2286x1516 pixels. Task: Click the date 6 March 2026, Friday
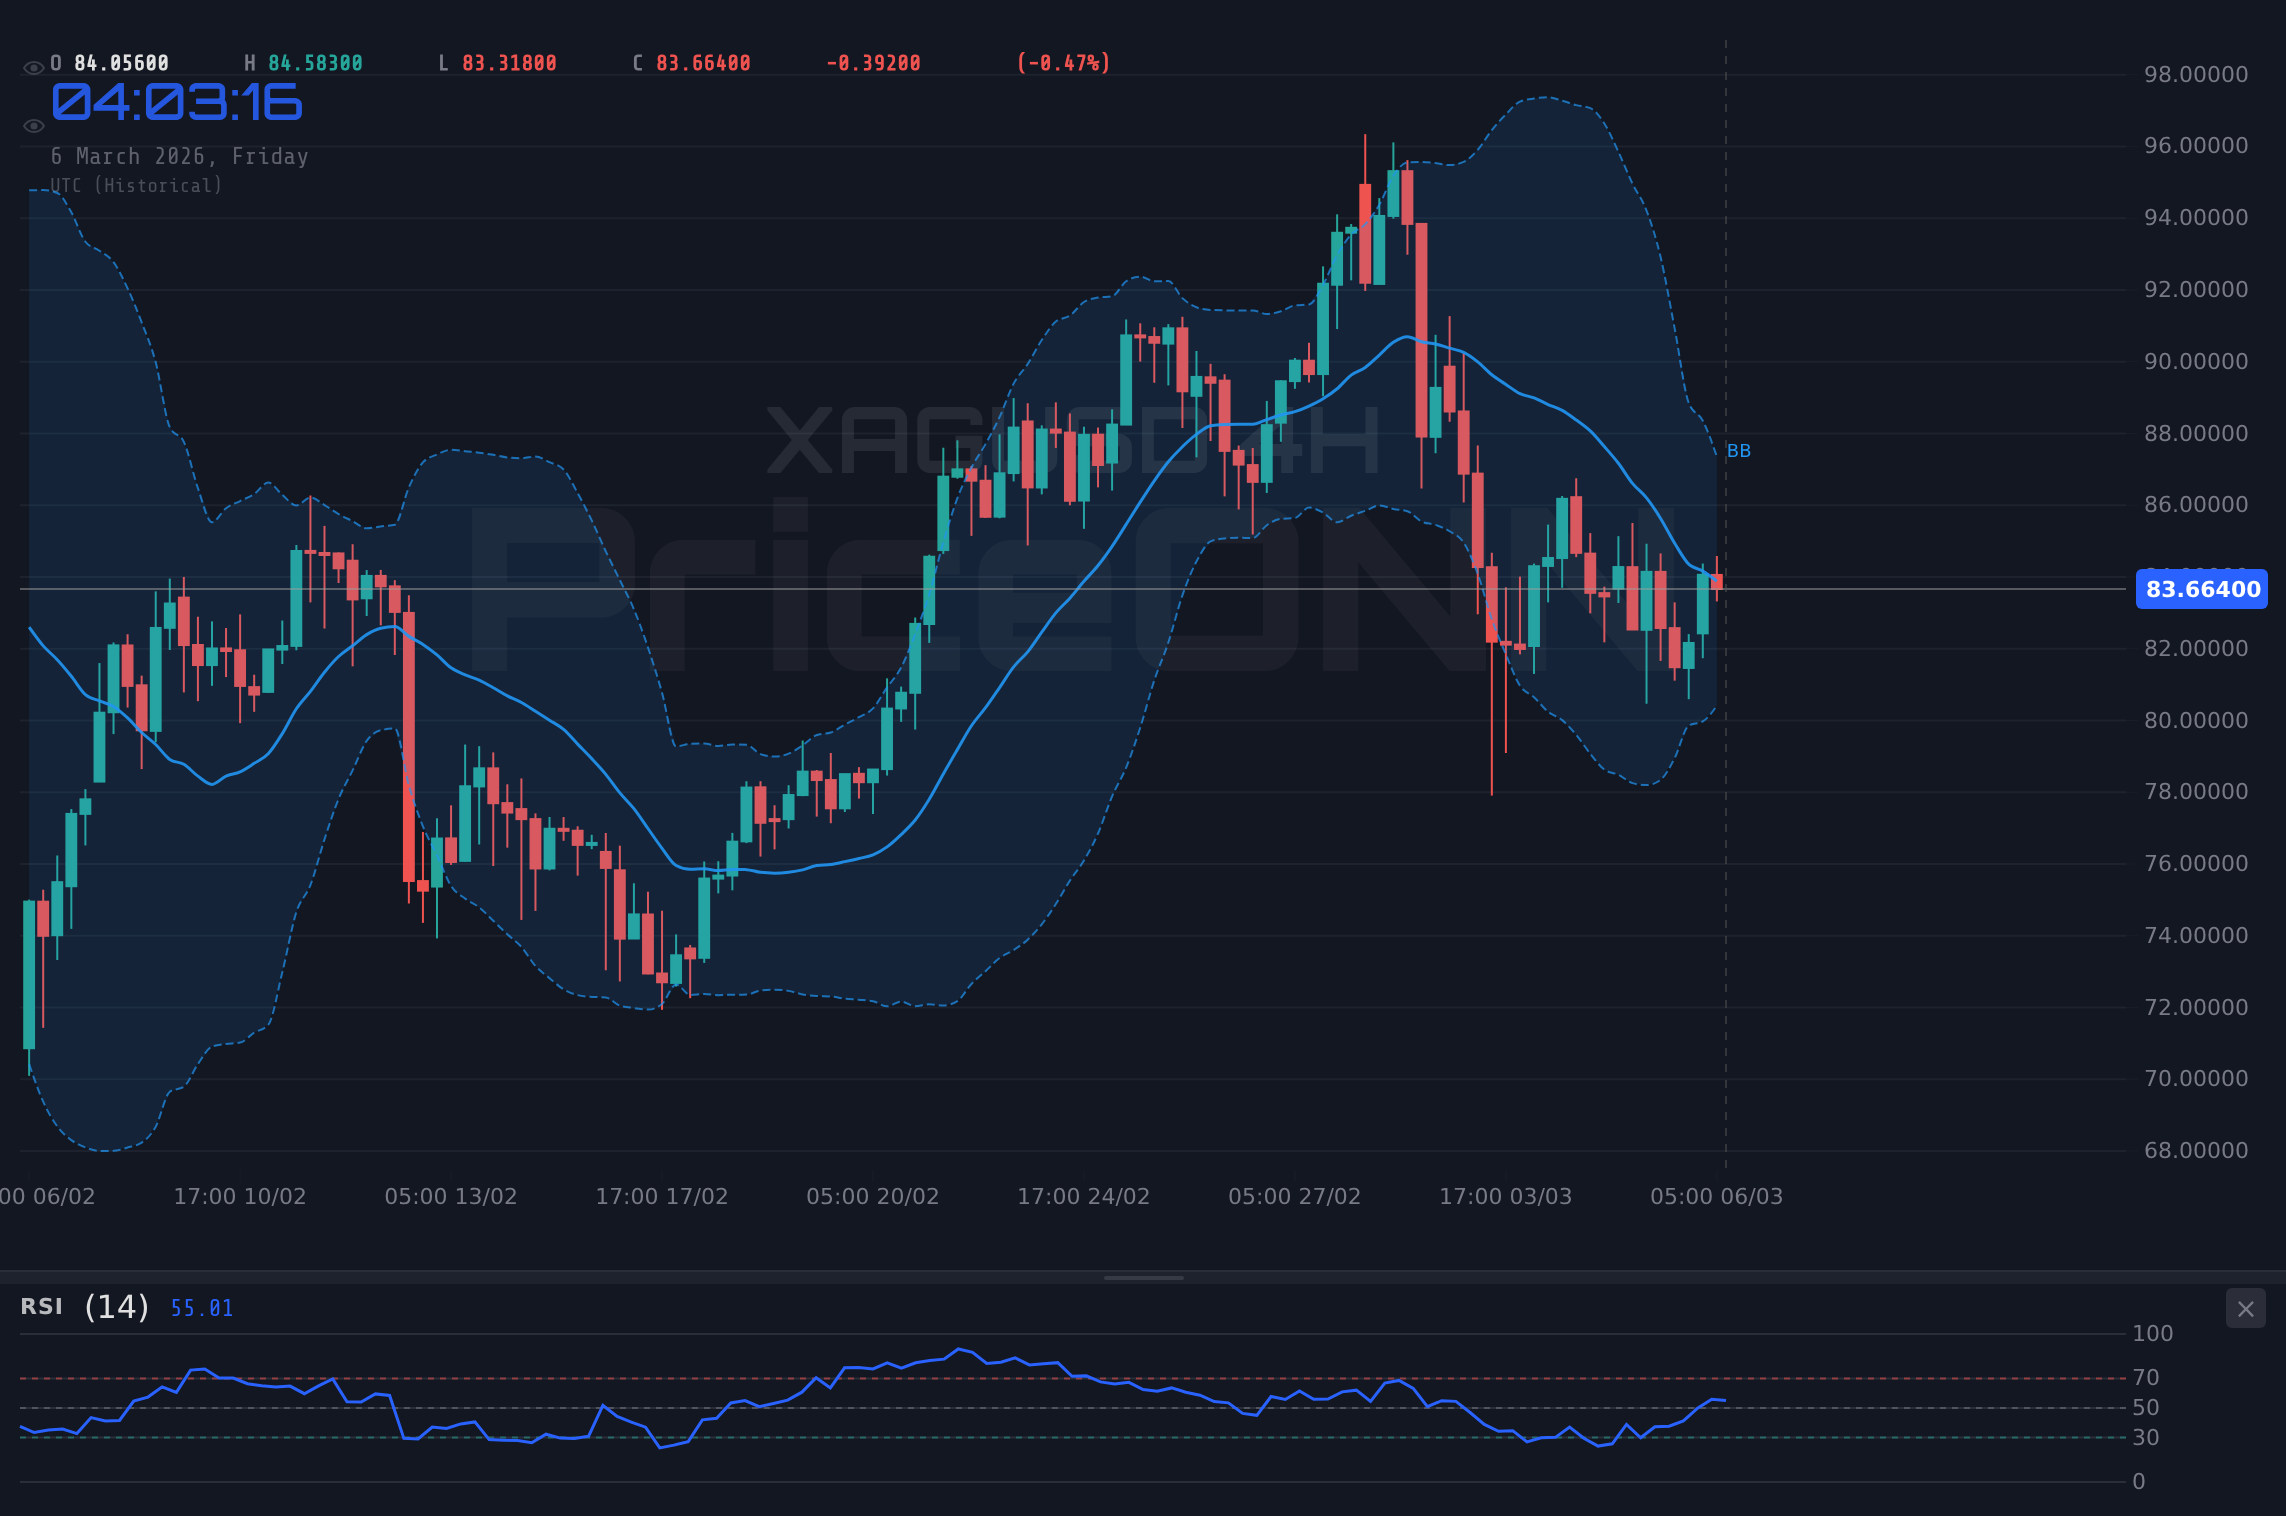click(180, 157)
